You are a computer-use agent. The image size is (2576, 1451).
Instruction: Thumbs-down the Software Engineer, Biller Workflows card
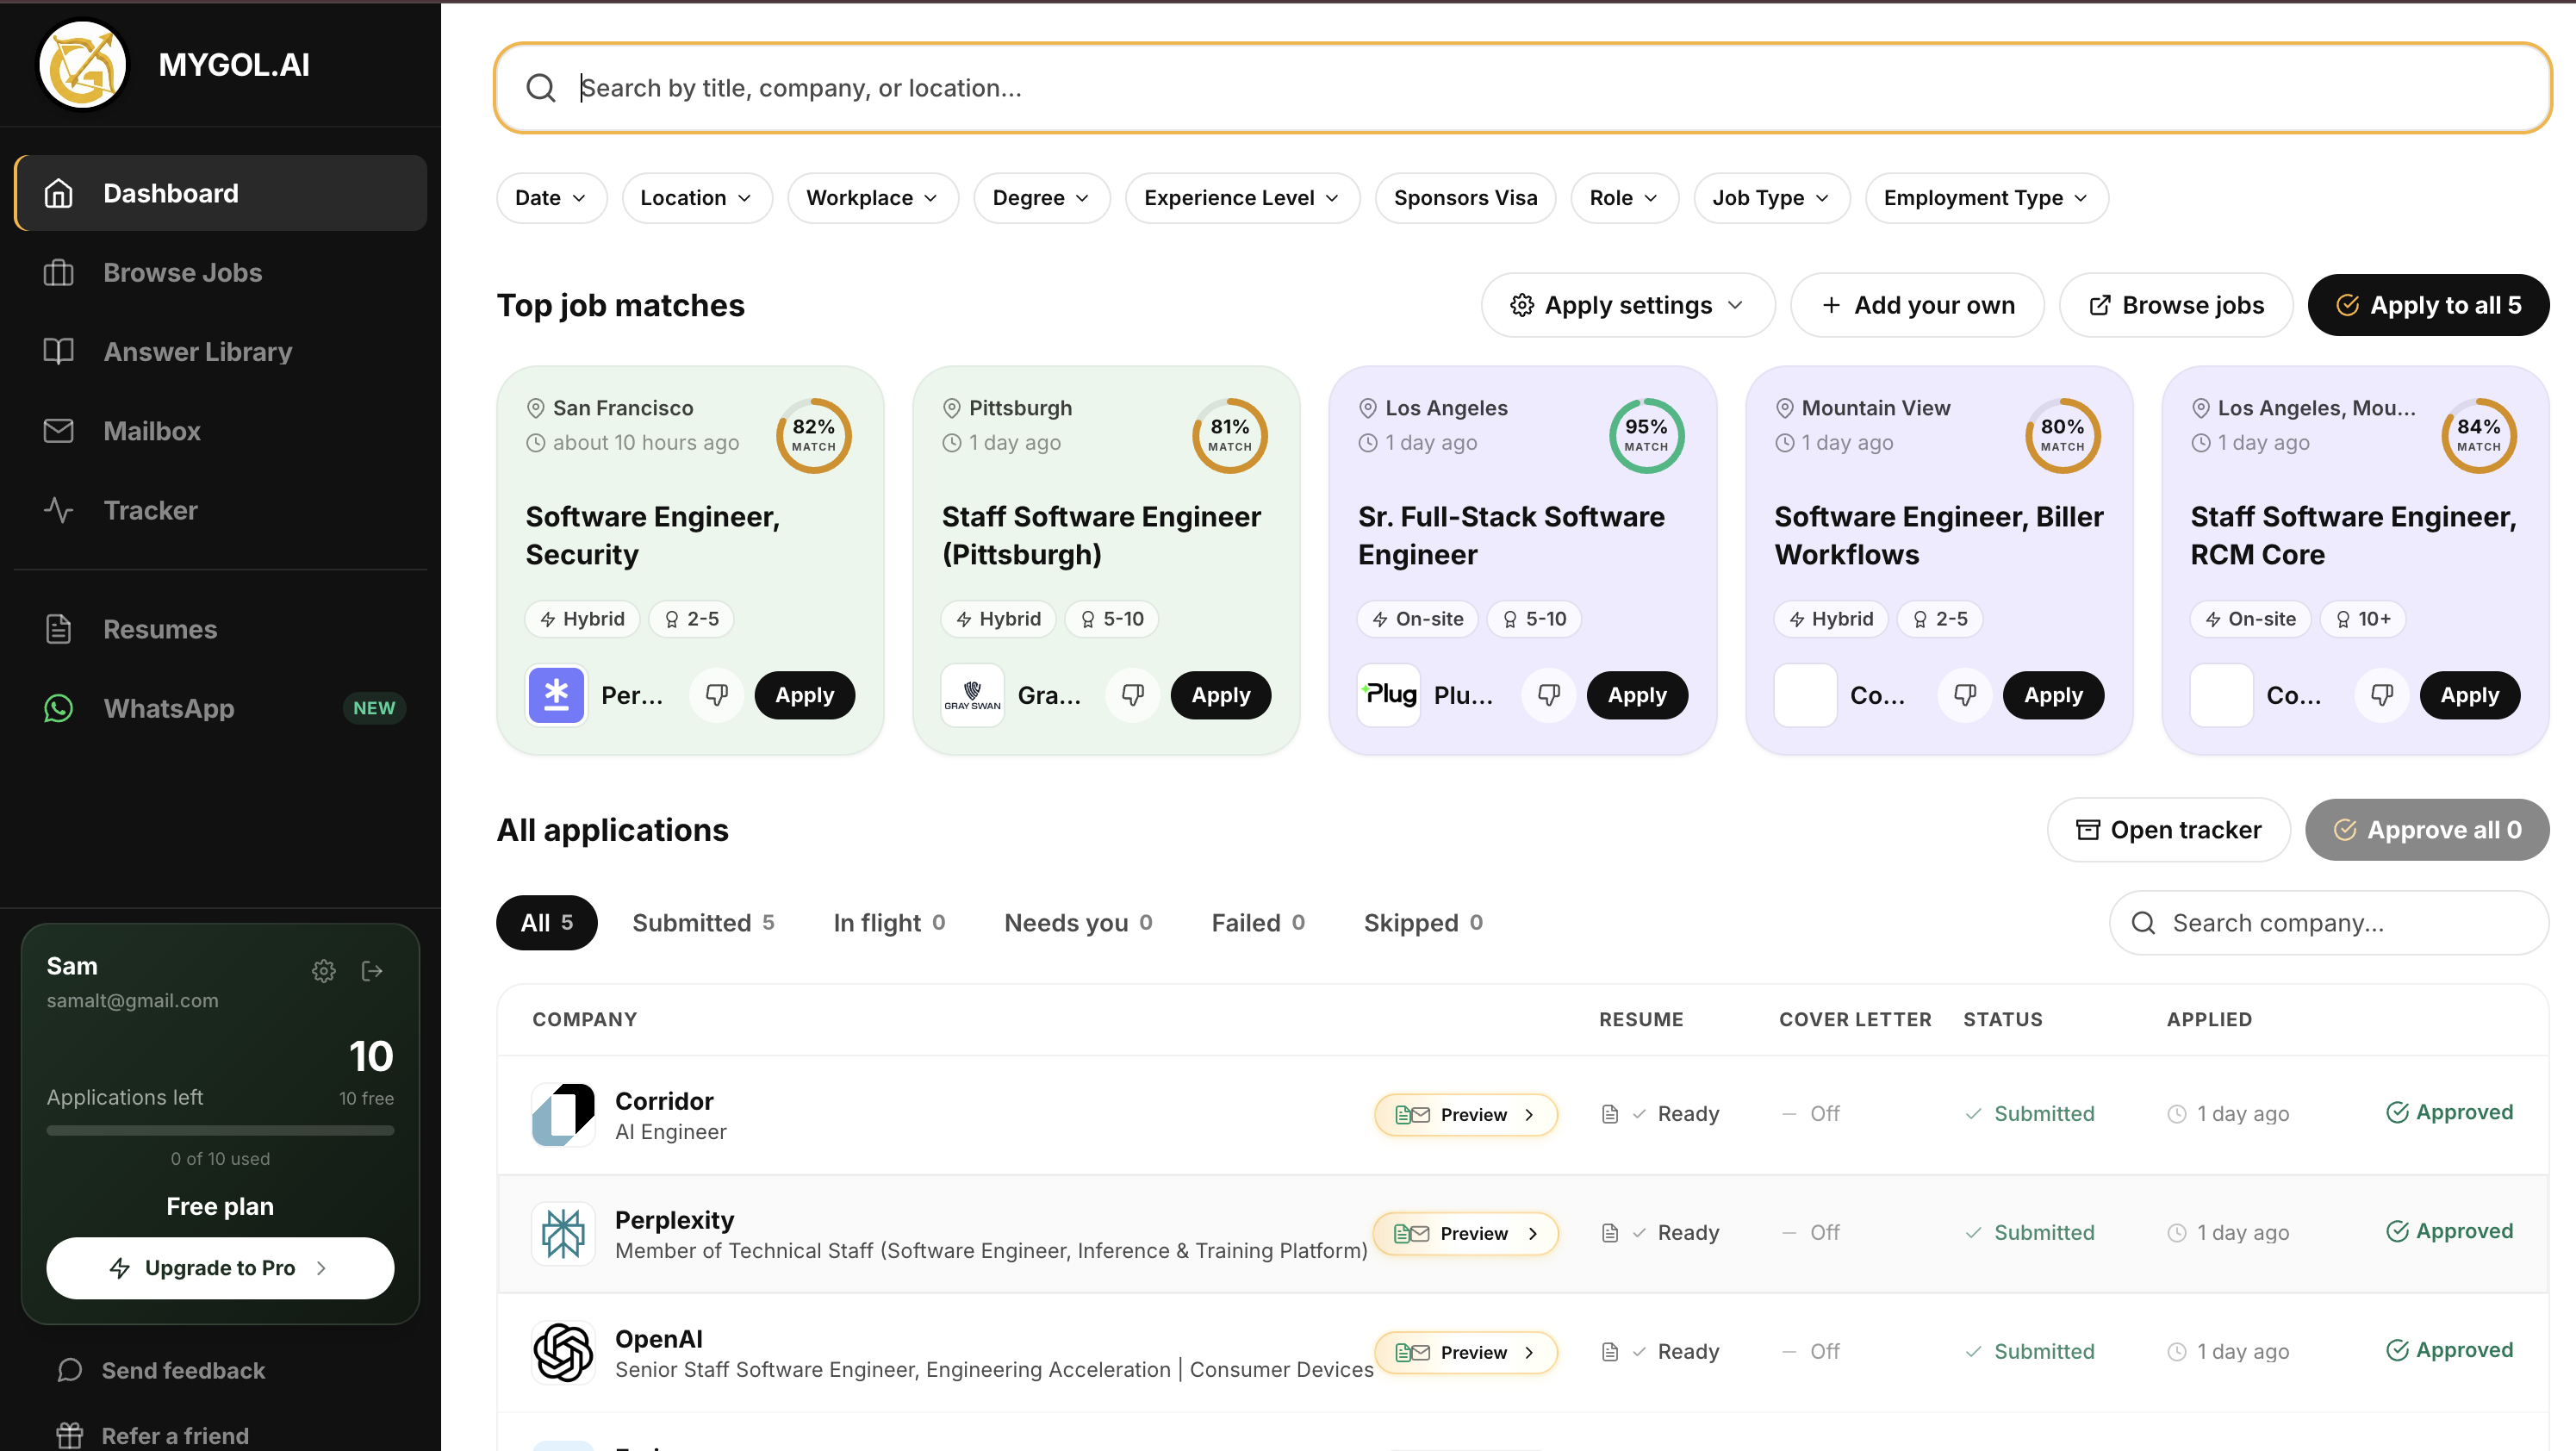click(1964, 694)
